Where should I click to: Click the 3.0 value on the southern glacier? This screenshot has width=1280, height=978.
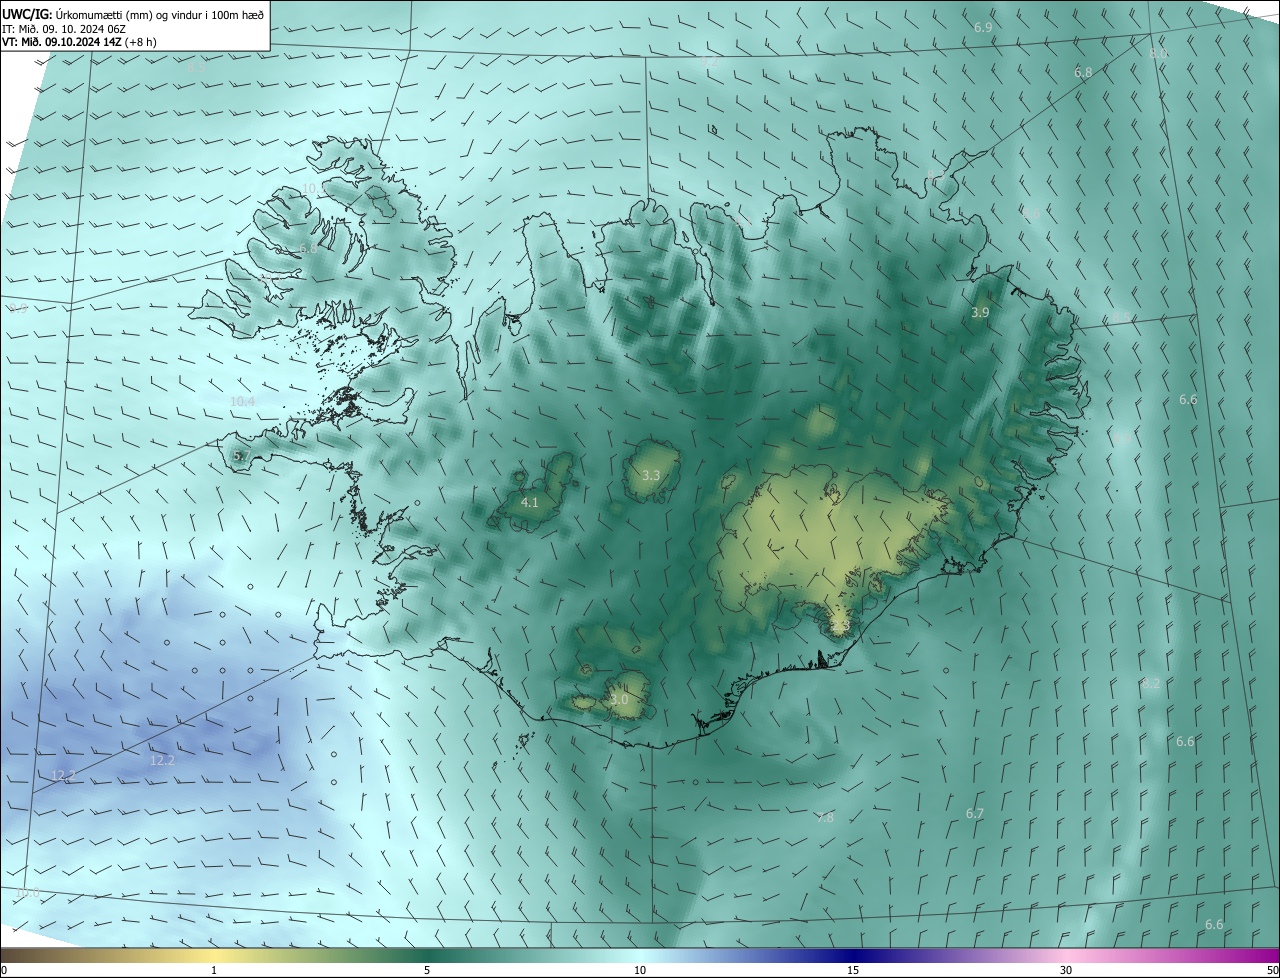[x=619, y=700]
